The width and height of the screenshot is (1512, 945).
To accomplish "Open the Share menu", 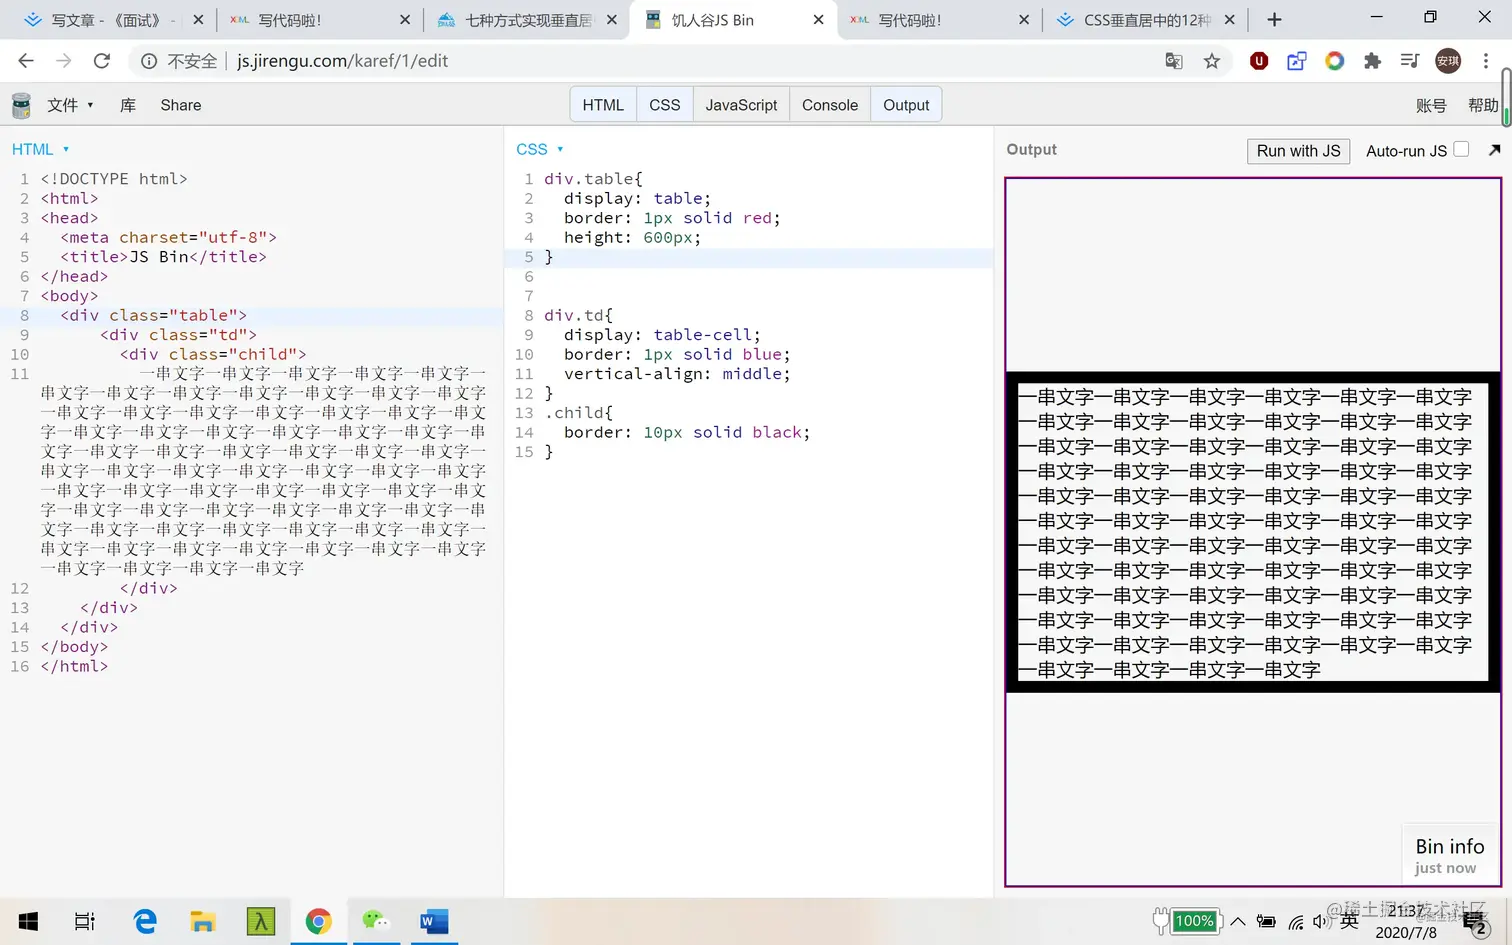I will 181,105.
